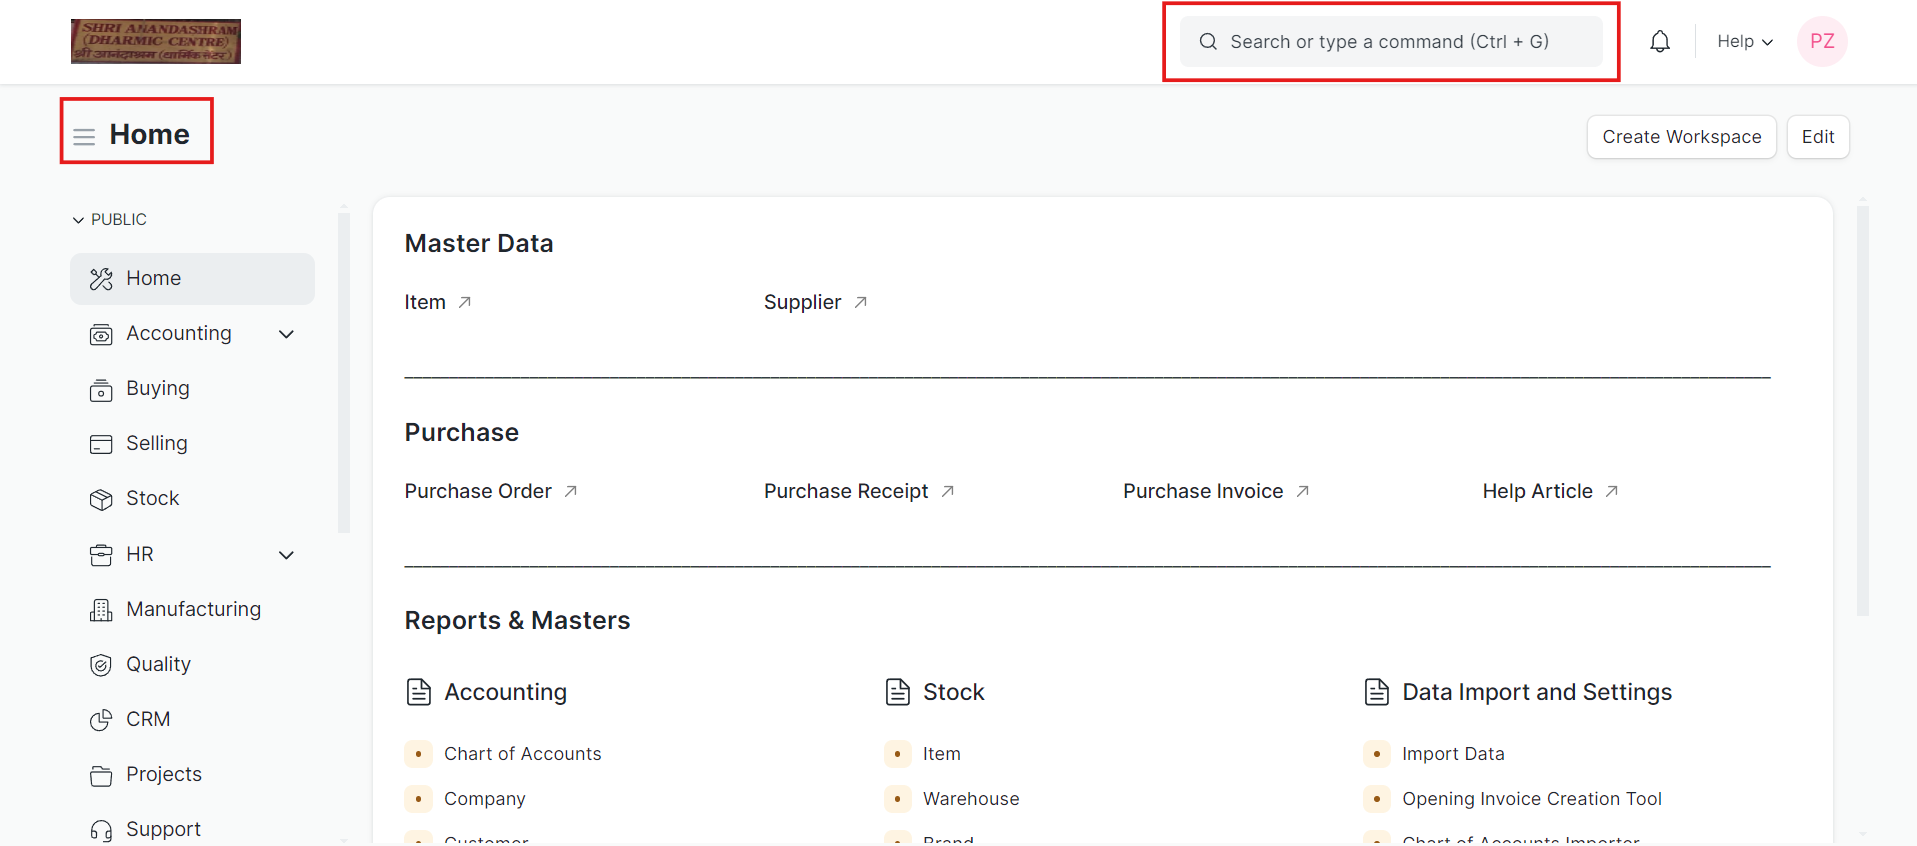Open the Chart of Accounts link

(522, 754)
